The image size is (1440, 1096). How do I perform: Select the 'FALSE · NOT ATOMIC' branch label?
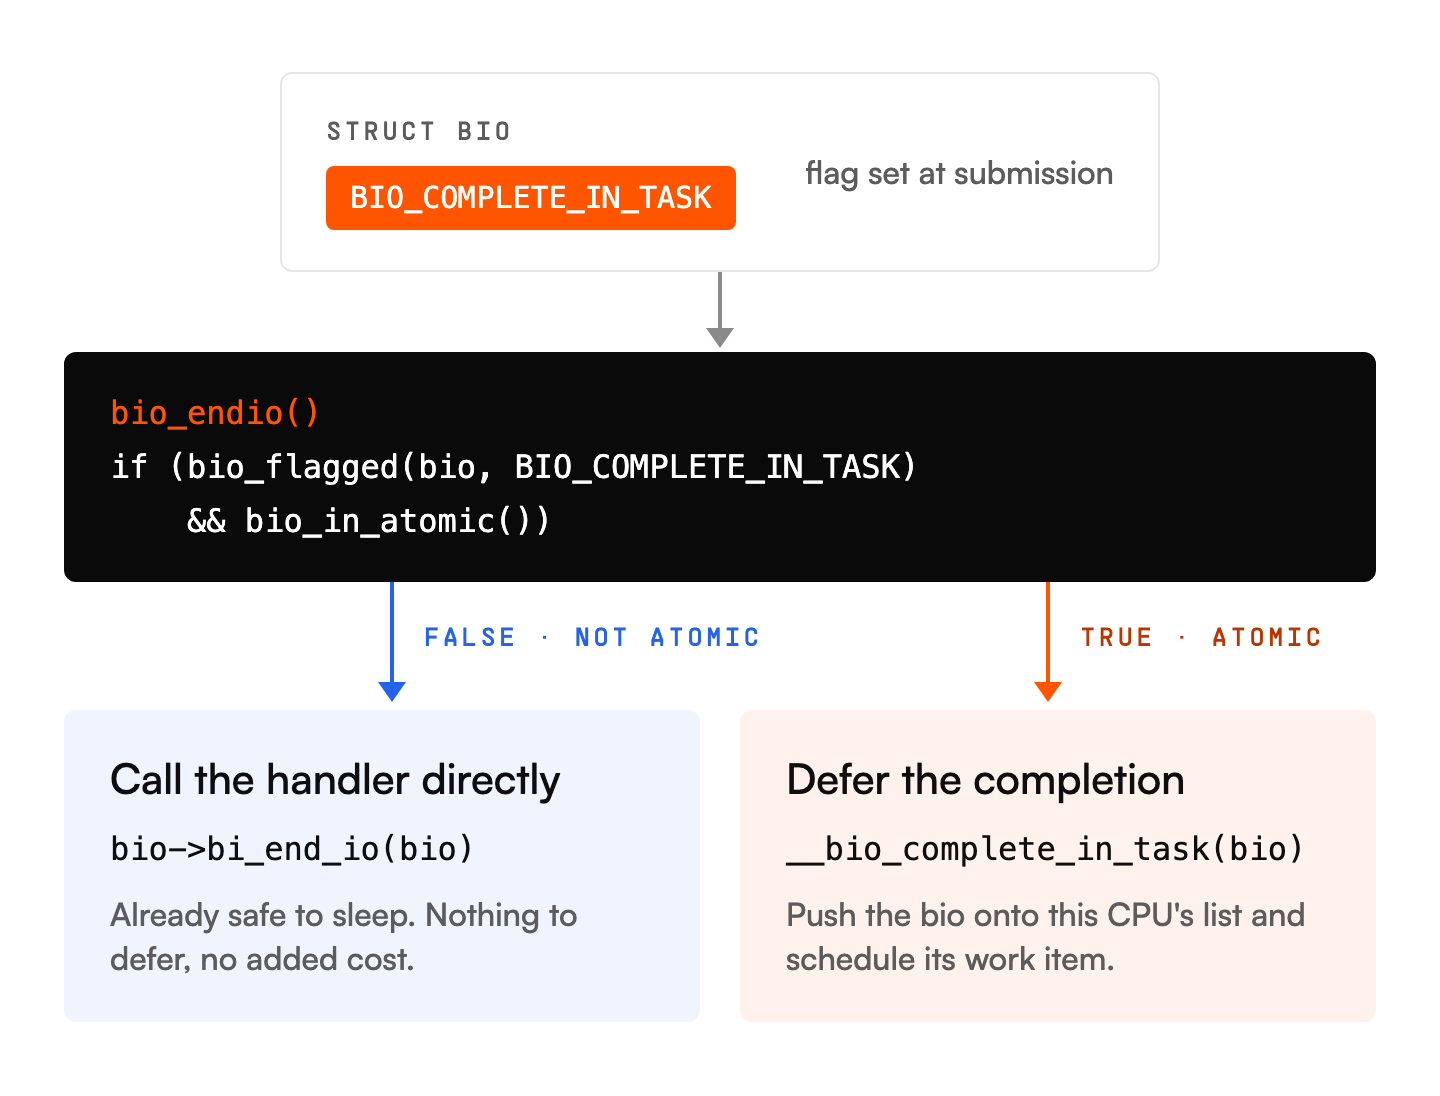592,637
